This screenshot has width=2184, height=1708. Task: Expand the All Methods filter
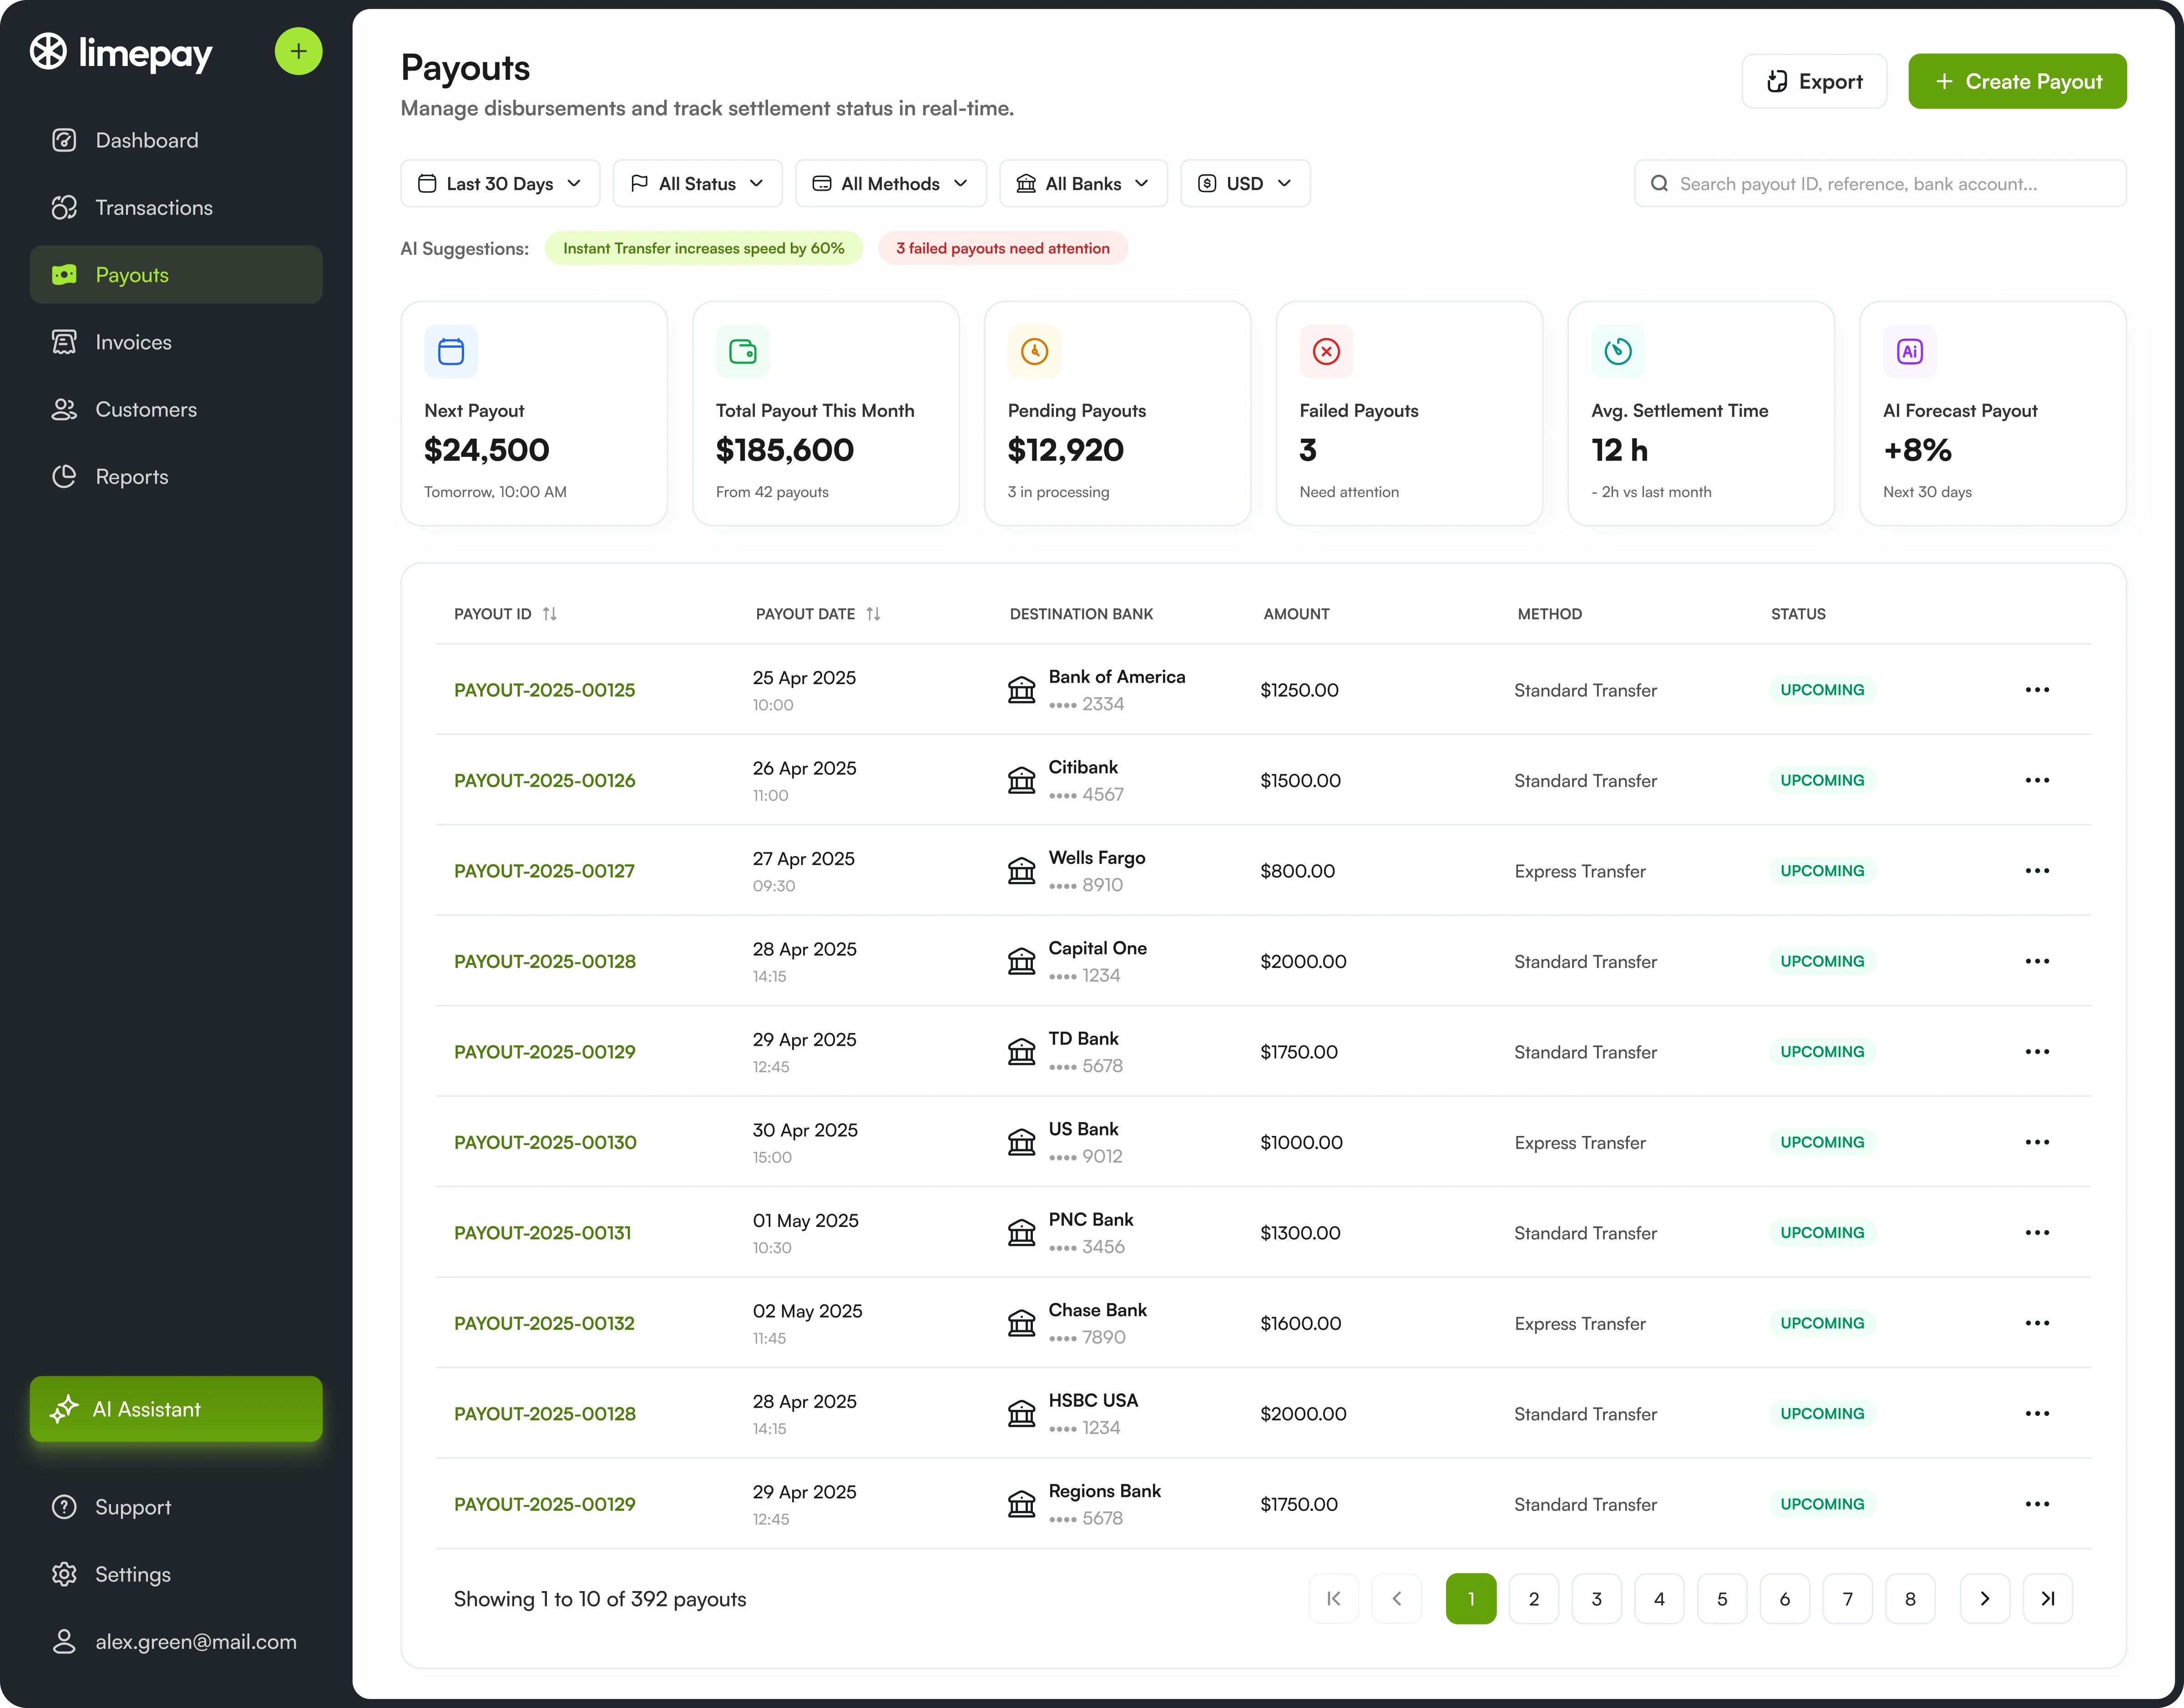click(891, 183)
